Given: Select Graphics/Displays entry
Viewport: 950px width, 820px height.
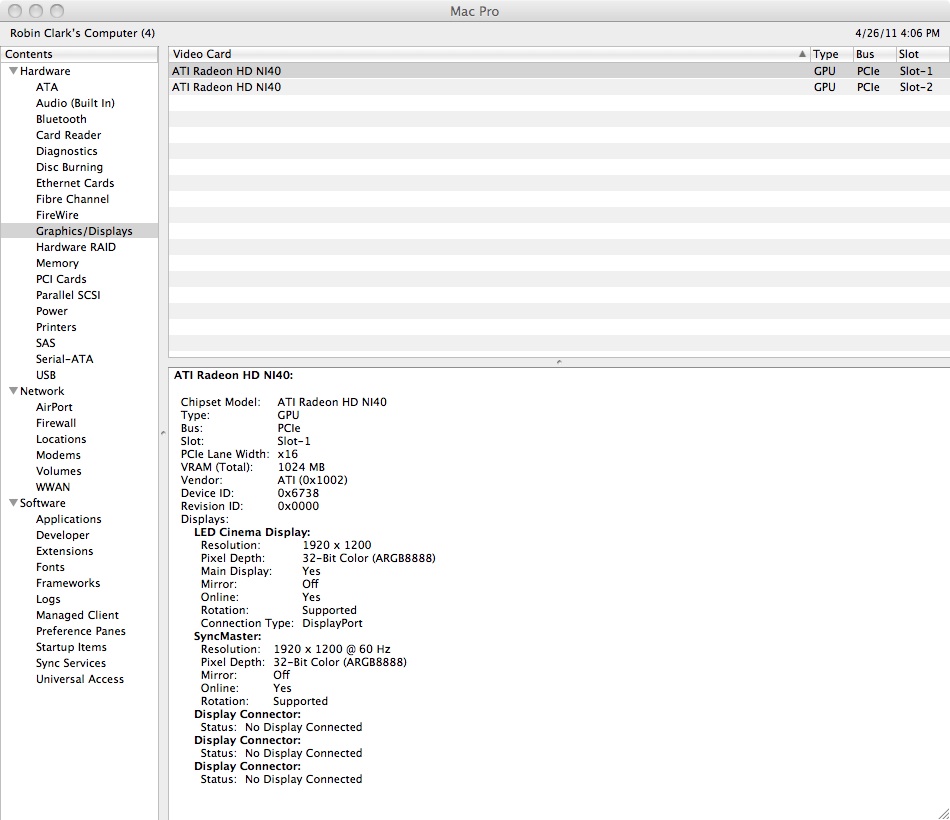Looking at the screenshot, I should point(79,231).
